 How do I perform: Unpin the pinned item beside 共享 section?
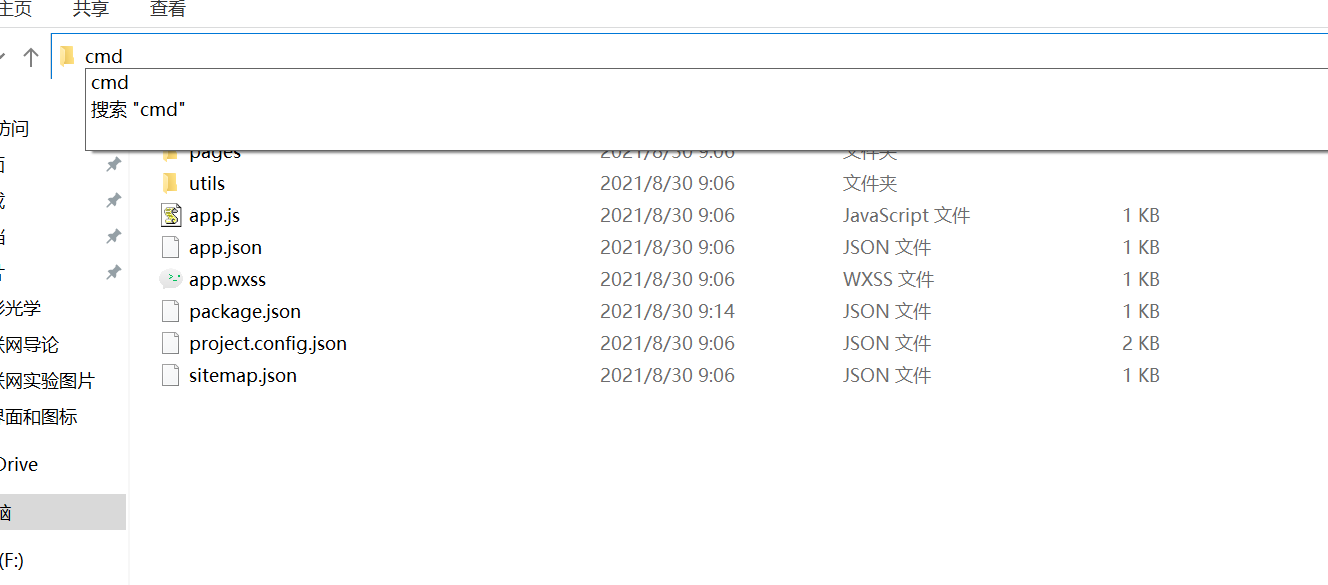(x=113, y=236)
